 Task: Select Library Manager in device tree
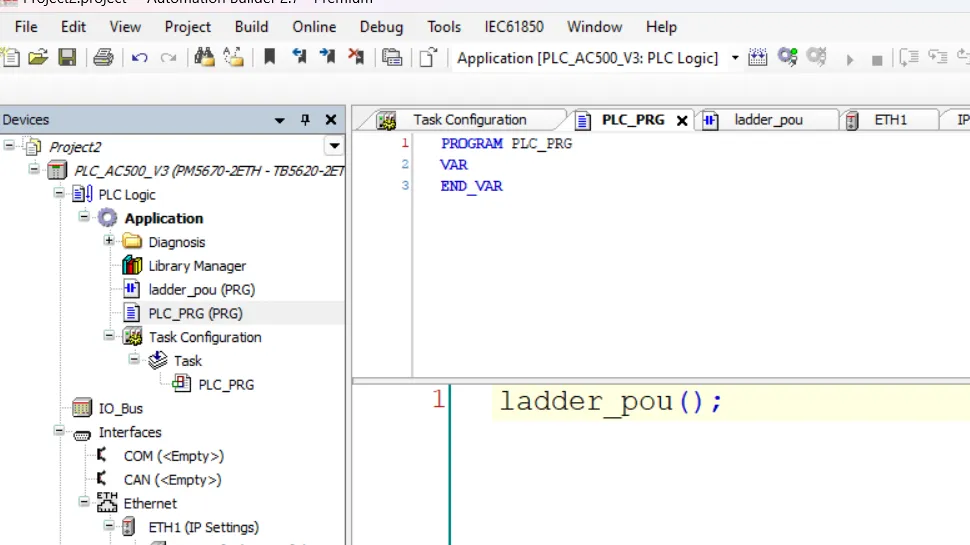pos(197,266)
